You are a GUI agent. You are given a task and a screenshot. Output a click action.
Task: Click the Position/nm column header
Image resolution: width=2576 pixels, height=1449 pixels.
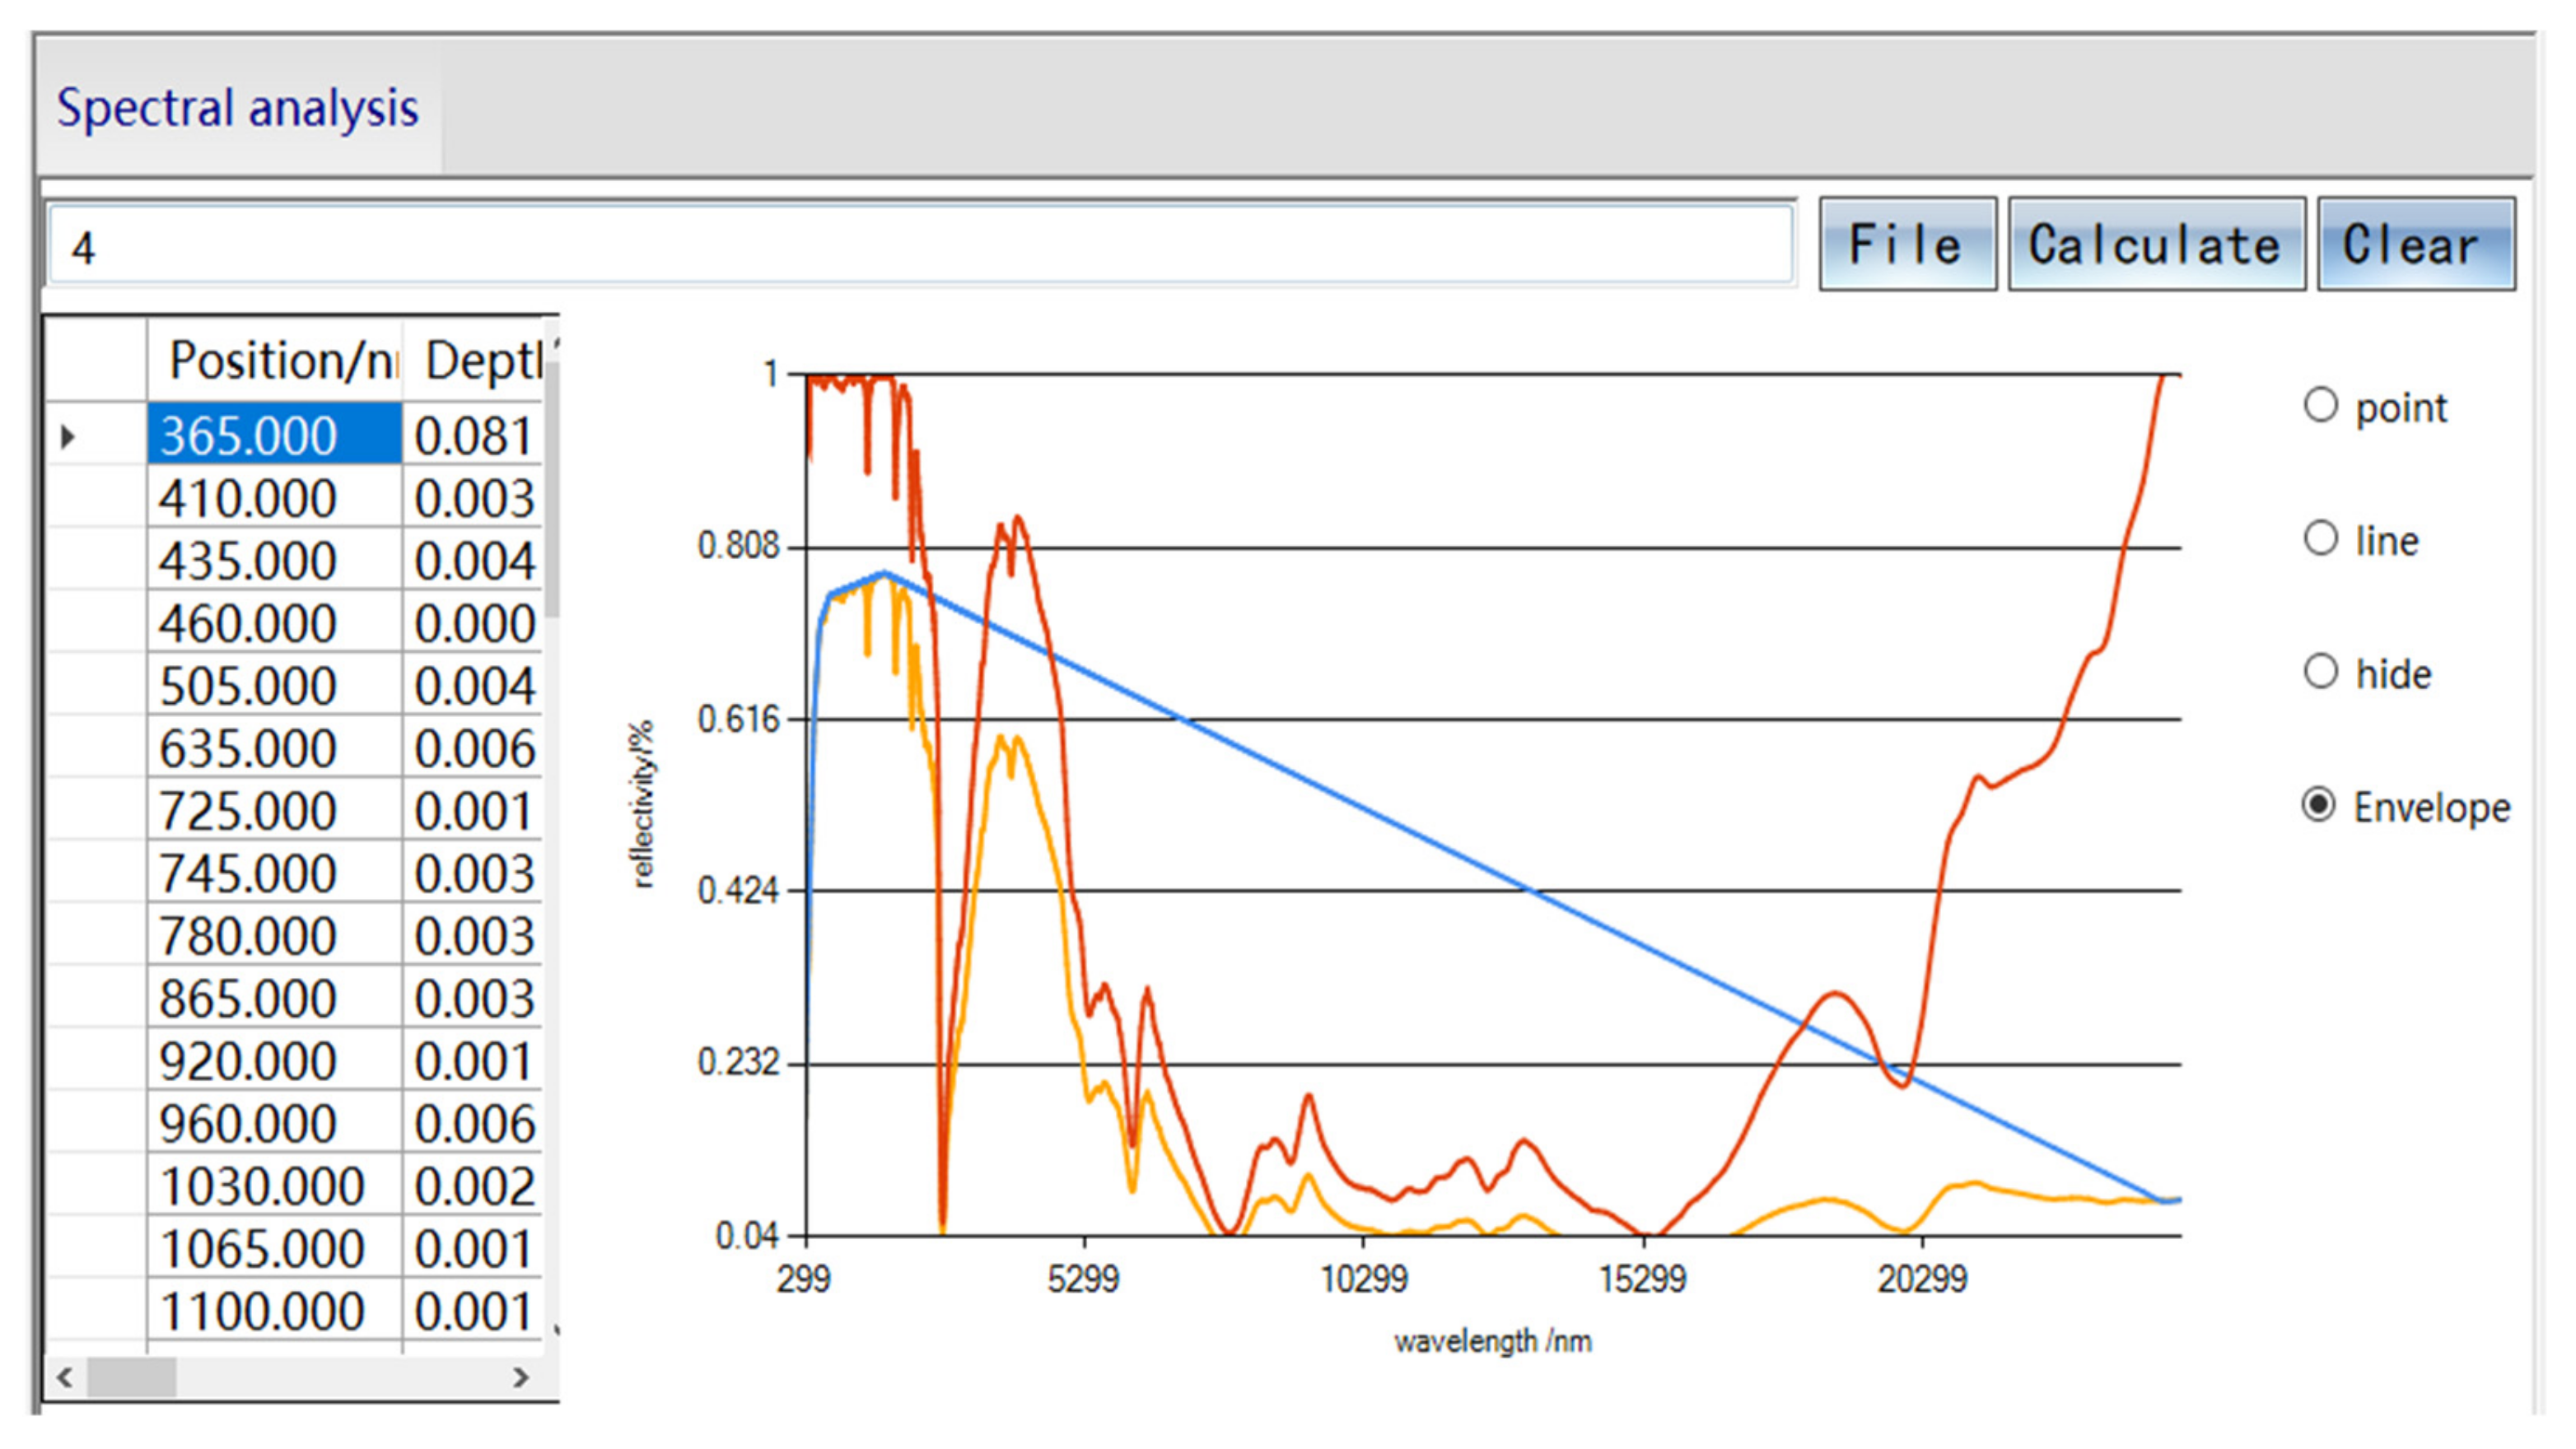click(x=275, y=361)
